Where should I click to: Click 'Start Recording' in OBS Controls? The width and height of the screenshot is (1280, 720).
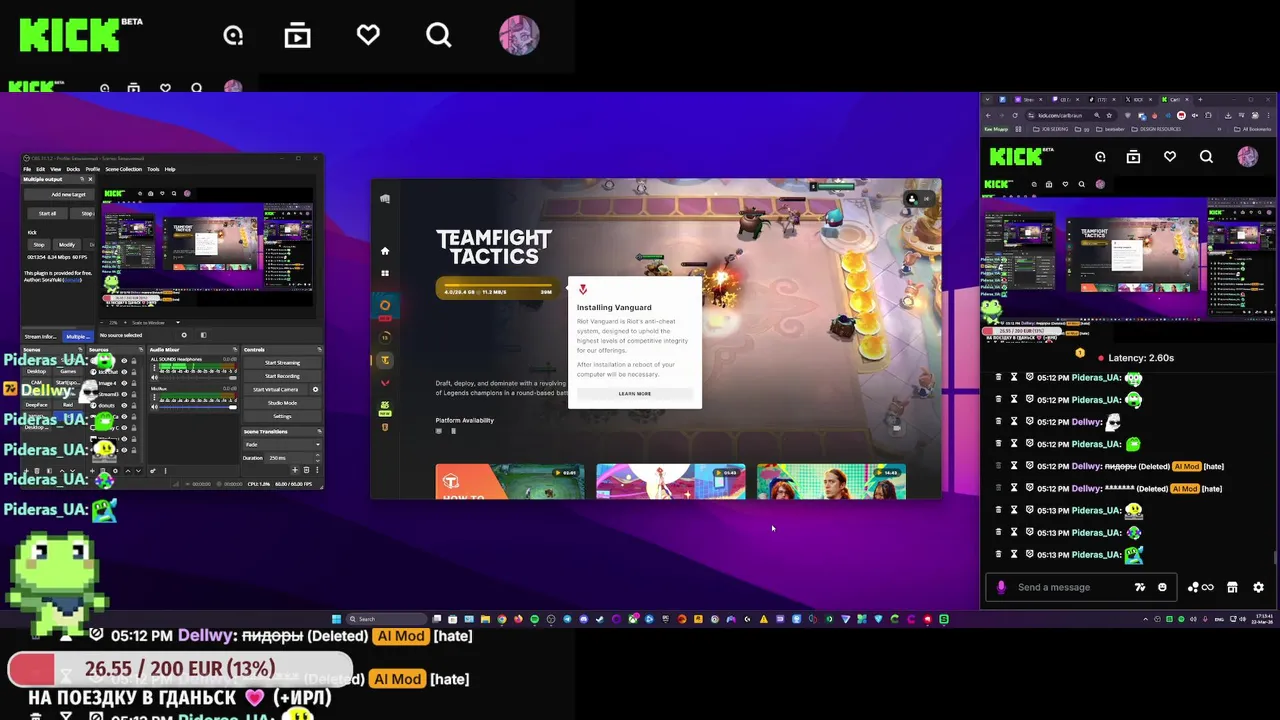282,376
